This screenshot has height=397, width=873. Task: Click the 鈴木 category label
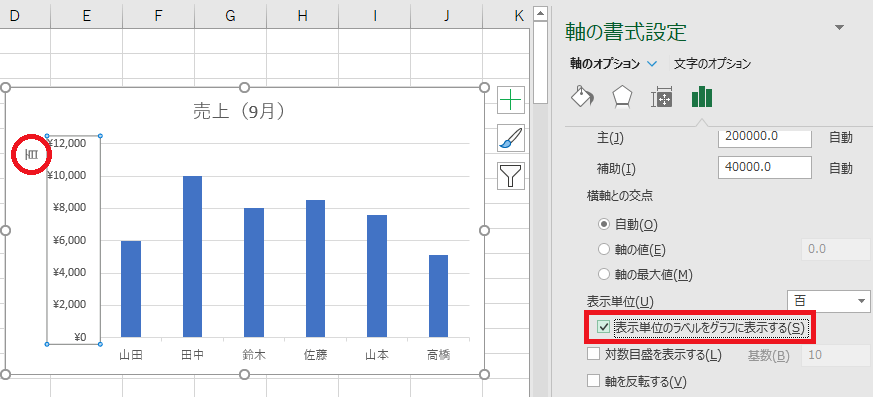(x=254, y=355)
